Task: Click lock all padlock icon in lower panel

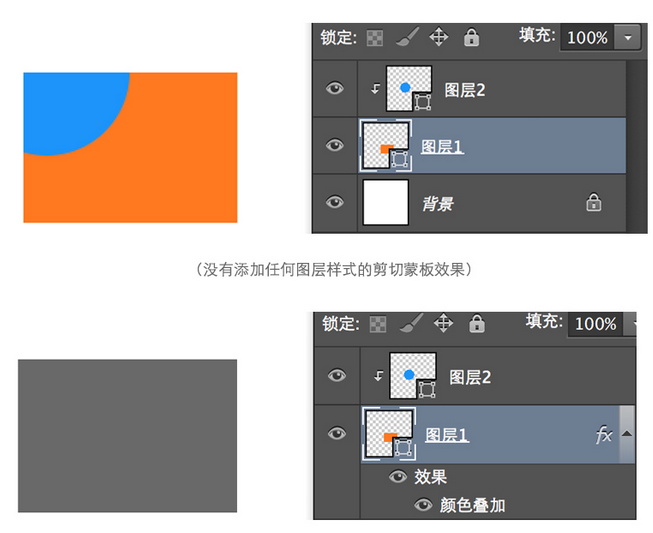Action: pyautogui.click(x=476, y=323)
